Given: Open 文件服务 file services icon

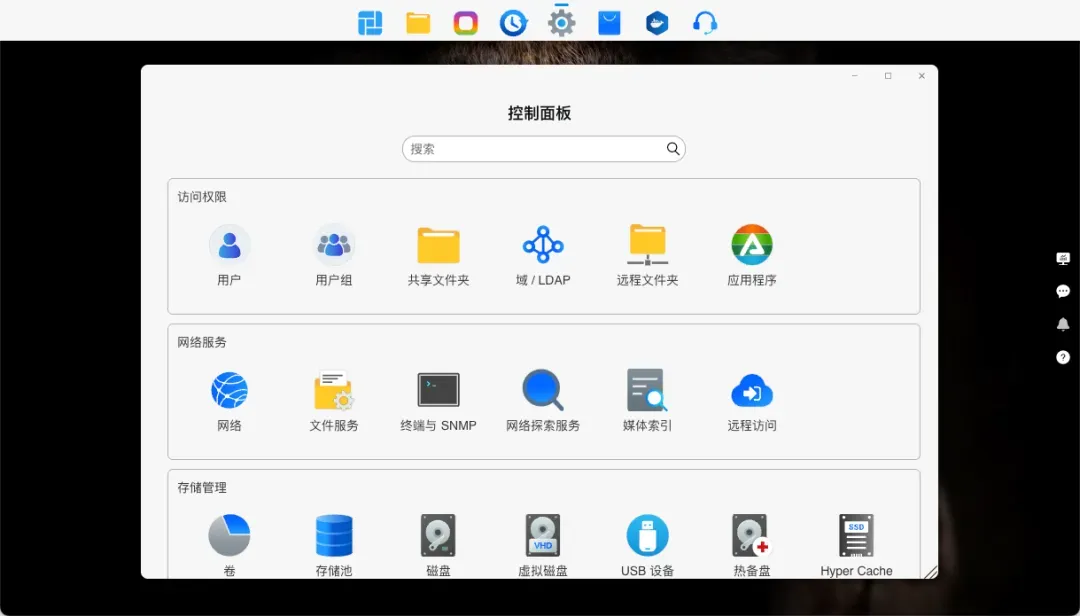Looking at the screenshot, I should pos(334,390).
